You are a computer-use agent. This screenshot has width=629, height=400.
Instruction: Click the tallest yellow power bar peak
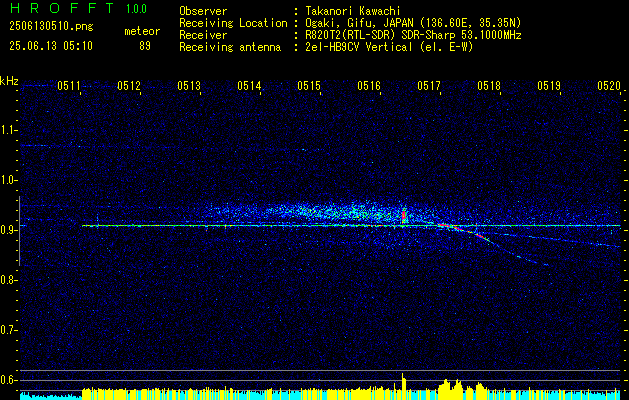[403, 386]
